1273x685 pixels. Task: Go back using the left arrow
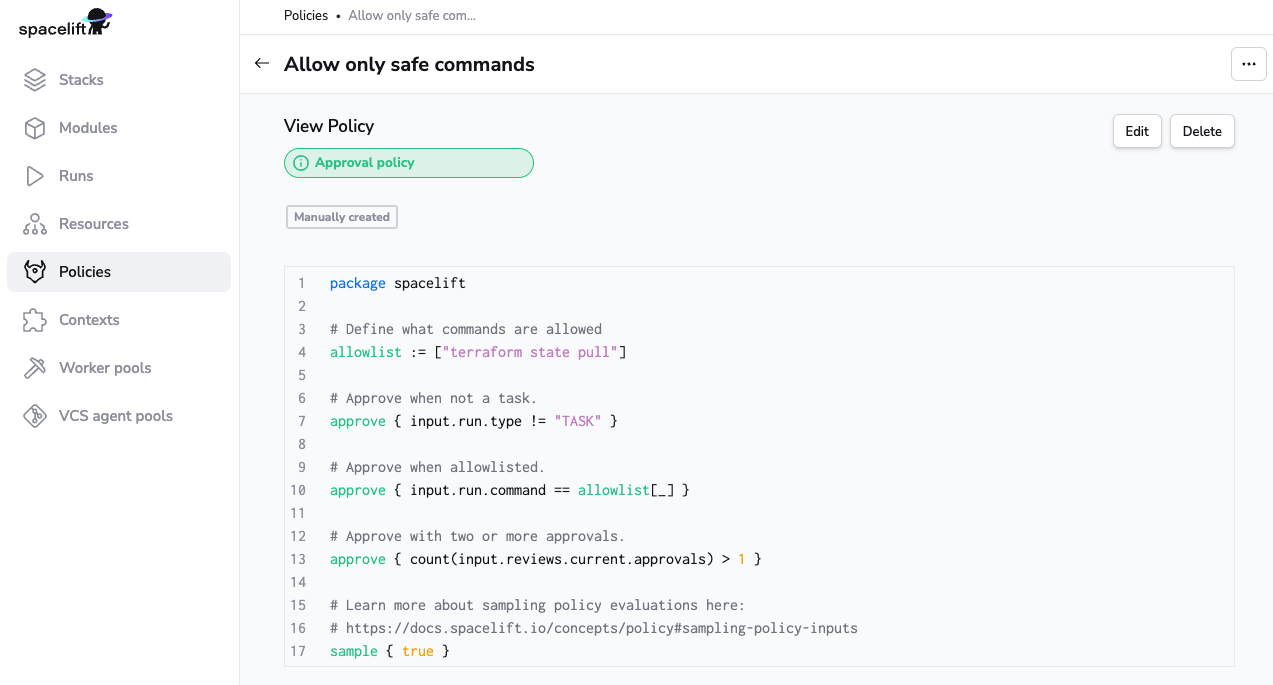262,64
